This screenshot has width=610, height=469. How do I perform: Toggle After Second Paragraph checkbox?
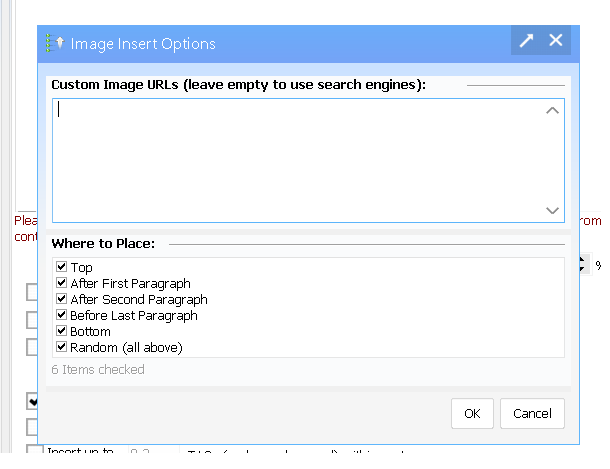click(61, 299)
